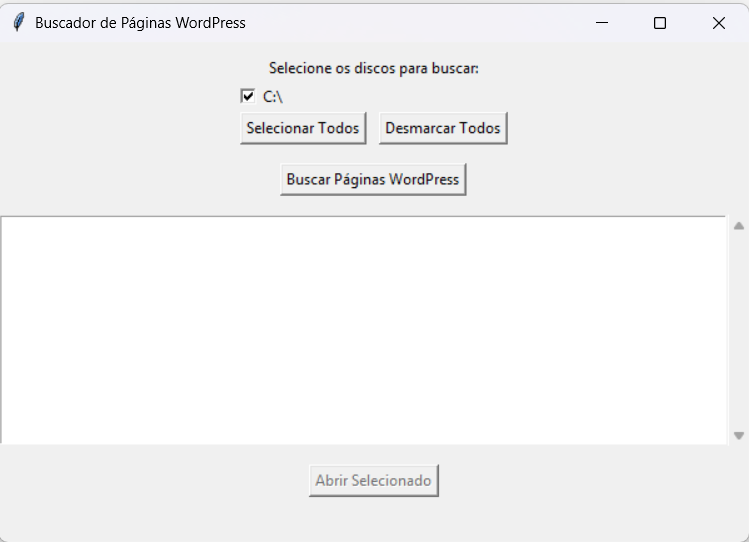Click the Desmarcar Todos button
749x542 pixels.
443,128
